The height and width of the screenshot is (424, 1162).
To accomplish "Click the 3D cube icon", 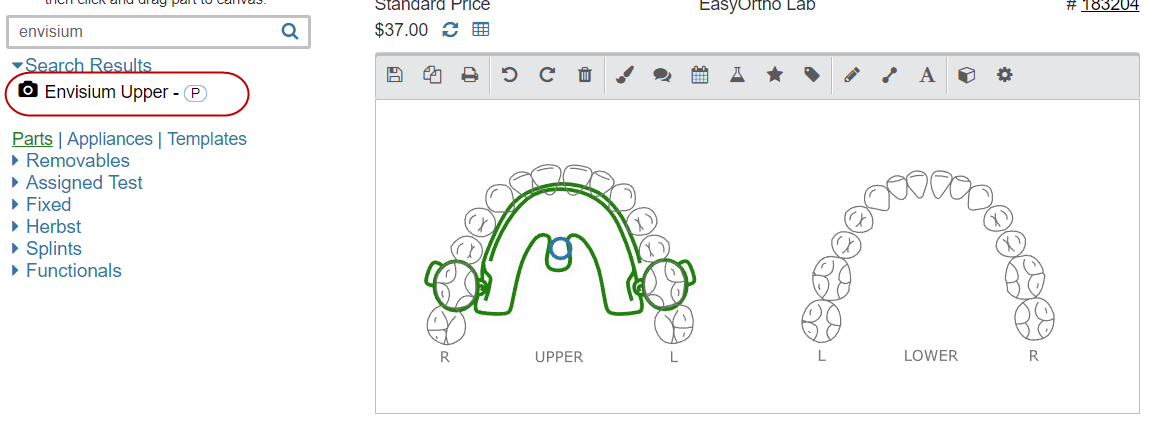I will click(x=966, y=74).
